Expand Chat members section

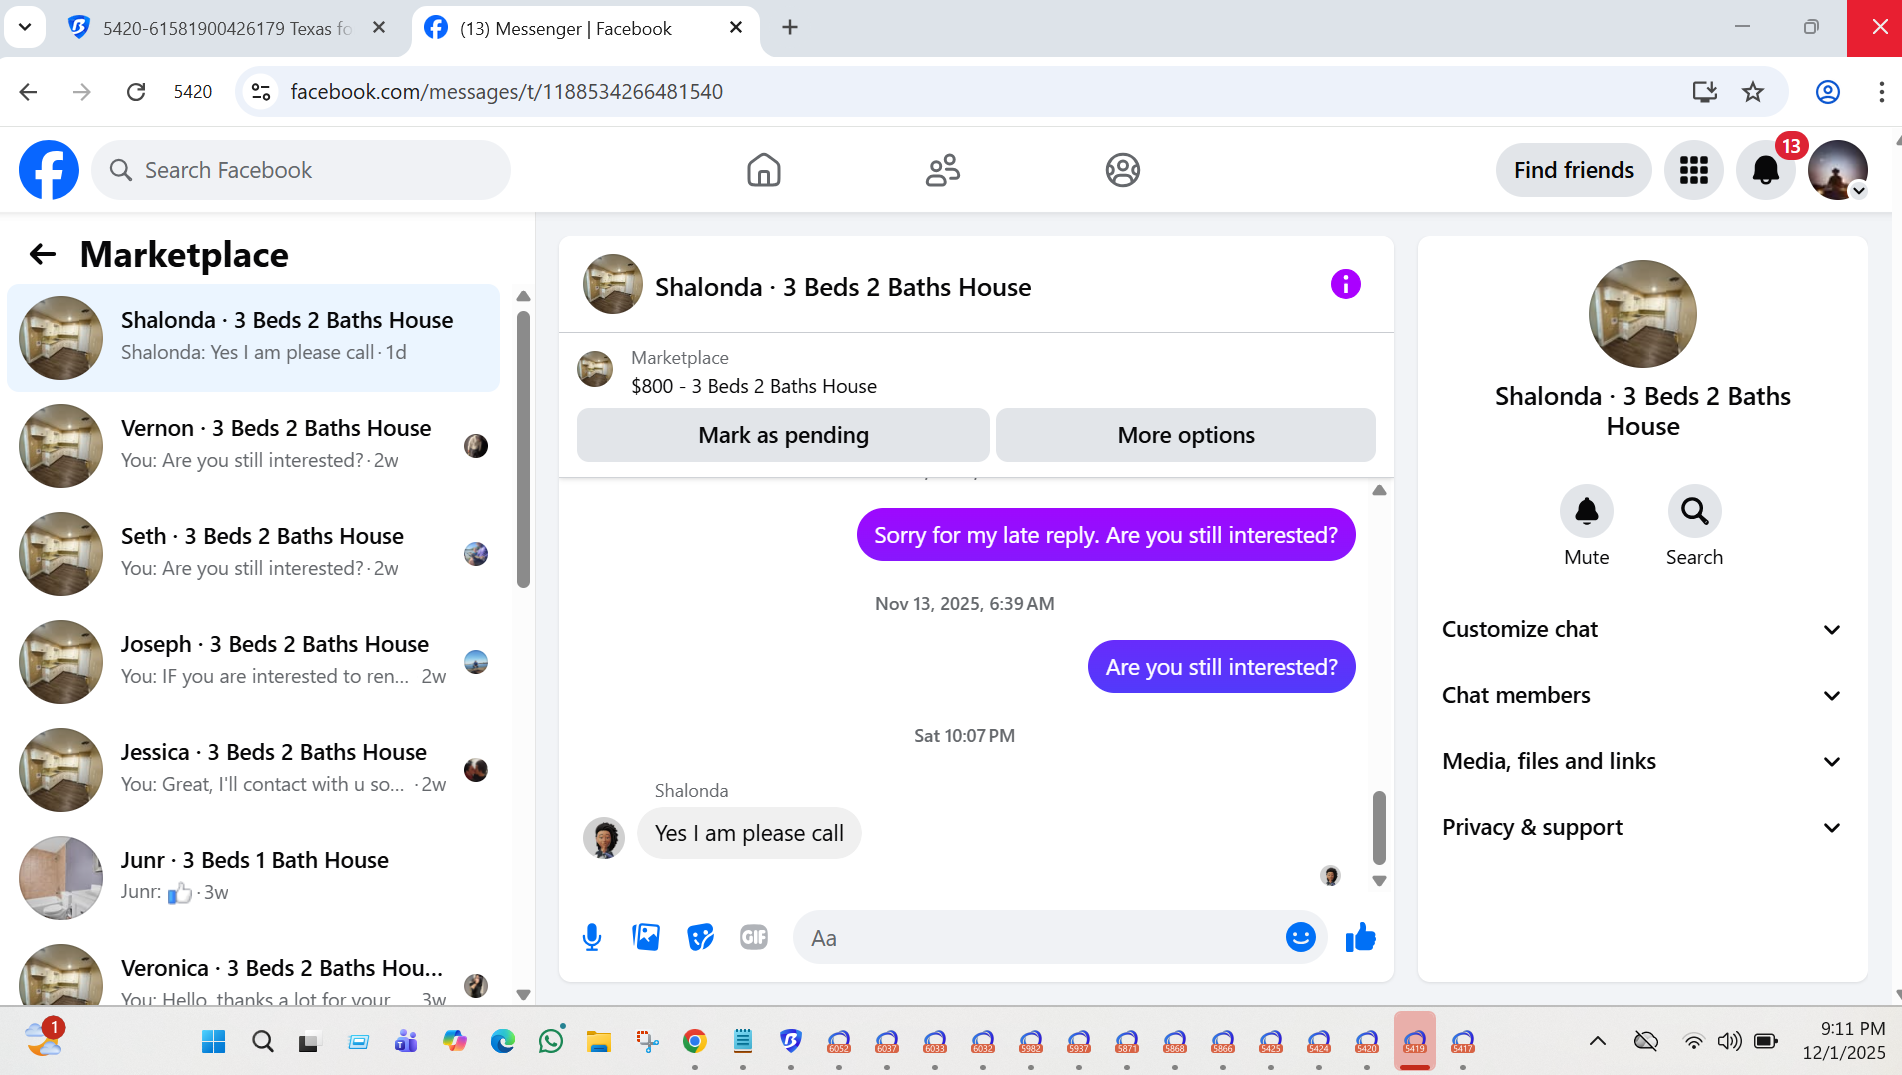(1642, 696)
